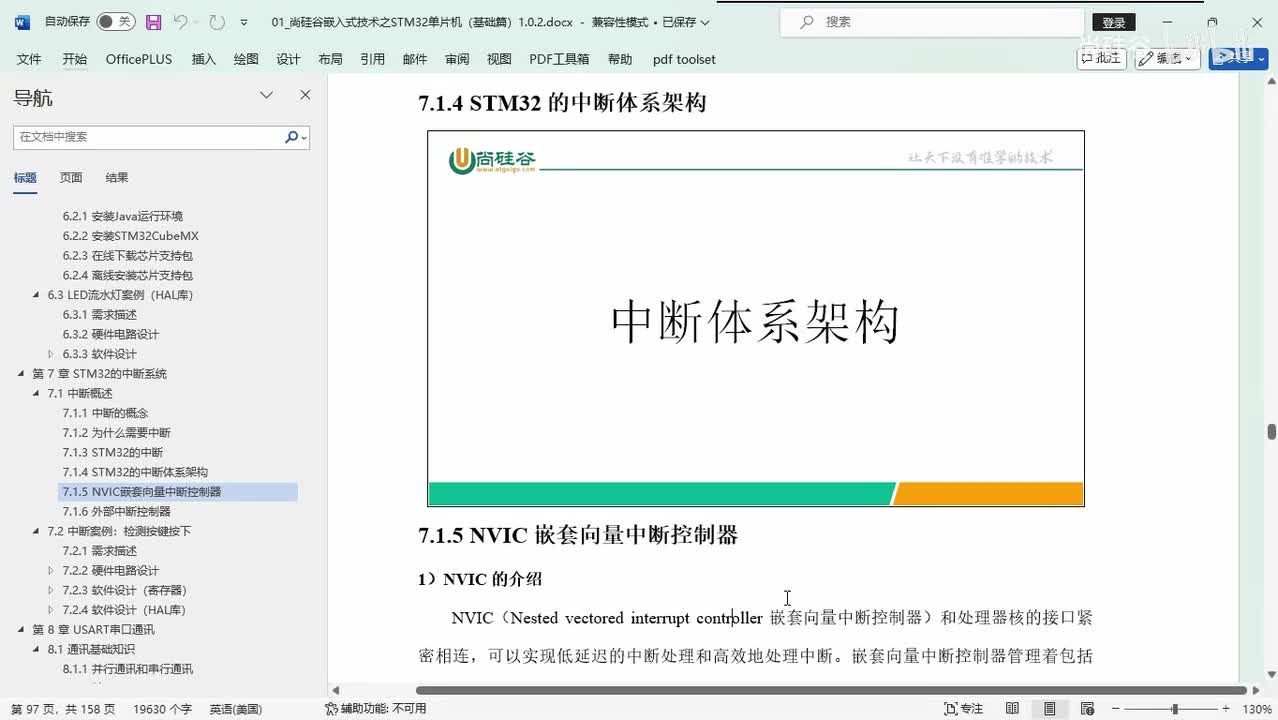Toggle the AutoSave (自动保存) switch
The image size is (1278, 720).
116,21
